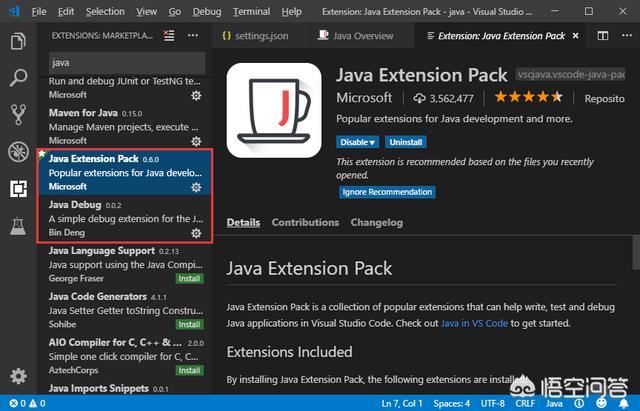This screenshot has height=411, width=640.
Task: Select the Changelog tab
Action: coord(376,222)
